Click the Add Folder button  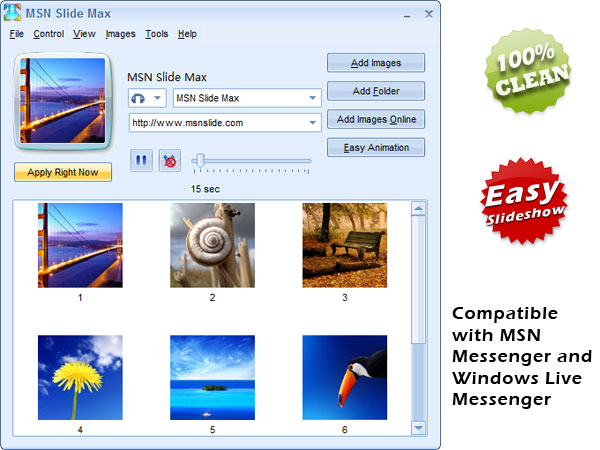376,91
